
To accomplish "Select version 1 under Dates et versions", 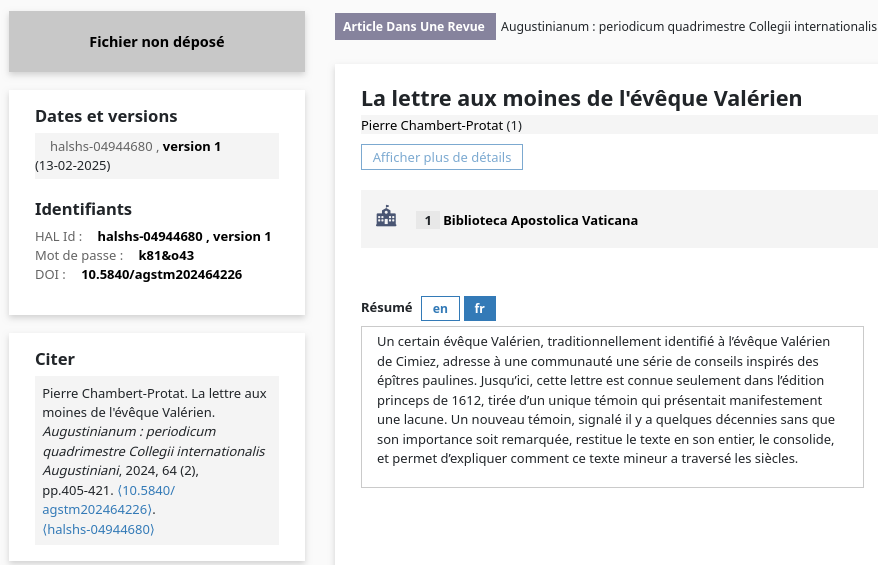I will [x=191, y=146].
